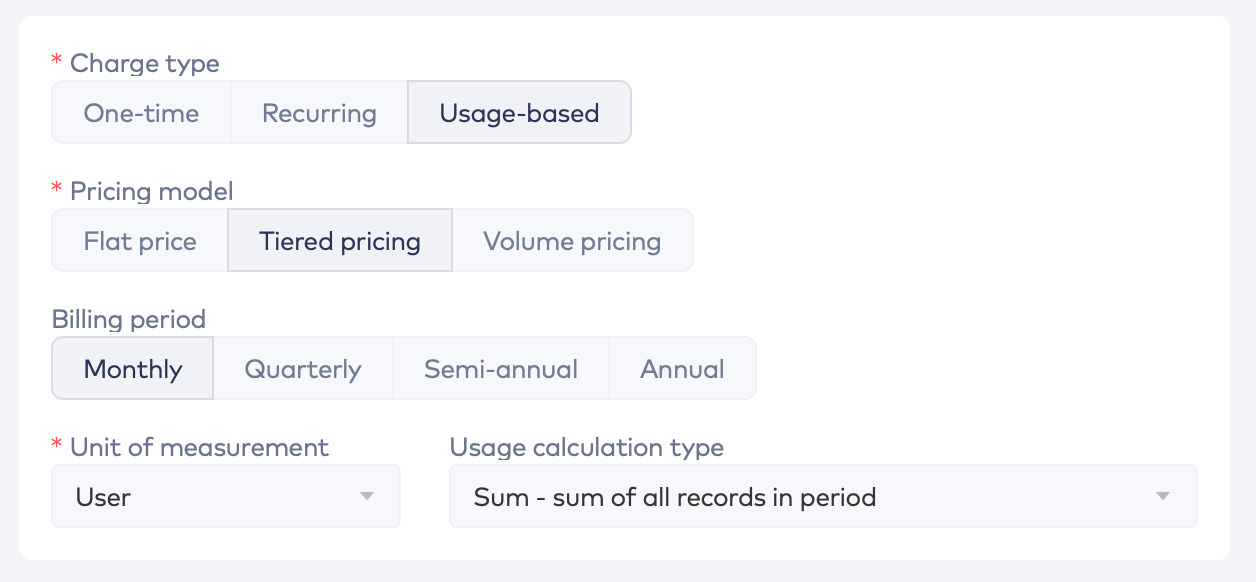The height and width of the screenshot is (582, 1256).
Task: Select the Usage-based charge type
Action: [519, 112]
